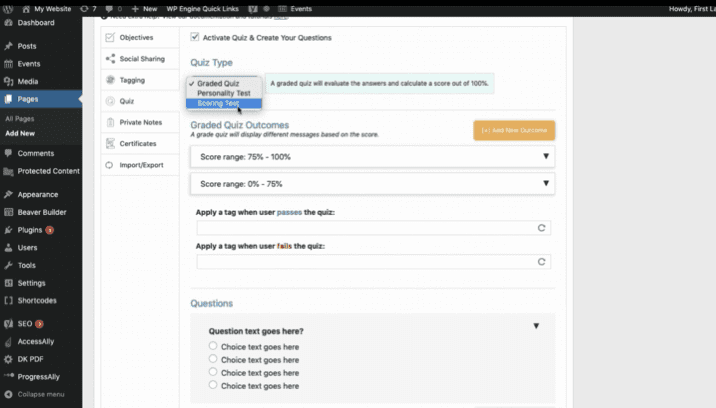
Task: Click refresh icon in fails tag field
Action: pyautogui.click(x=541, y=261)
